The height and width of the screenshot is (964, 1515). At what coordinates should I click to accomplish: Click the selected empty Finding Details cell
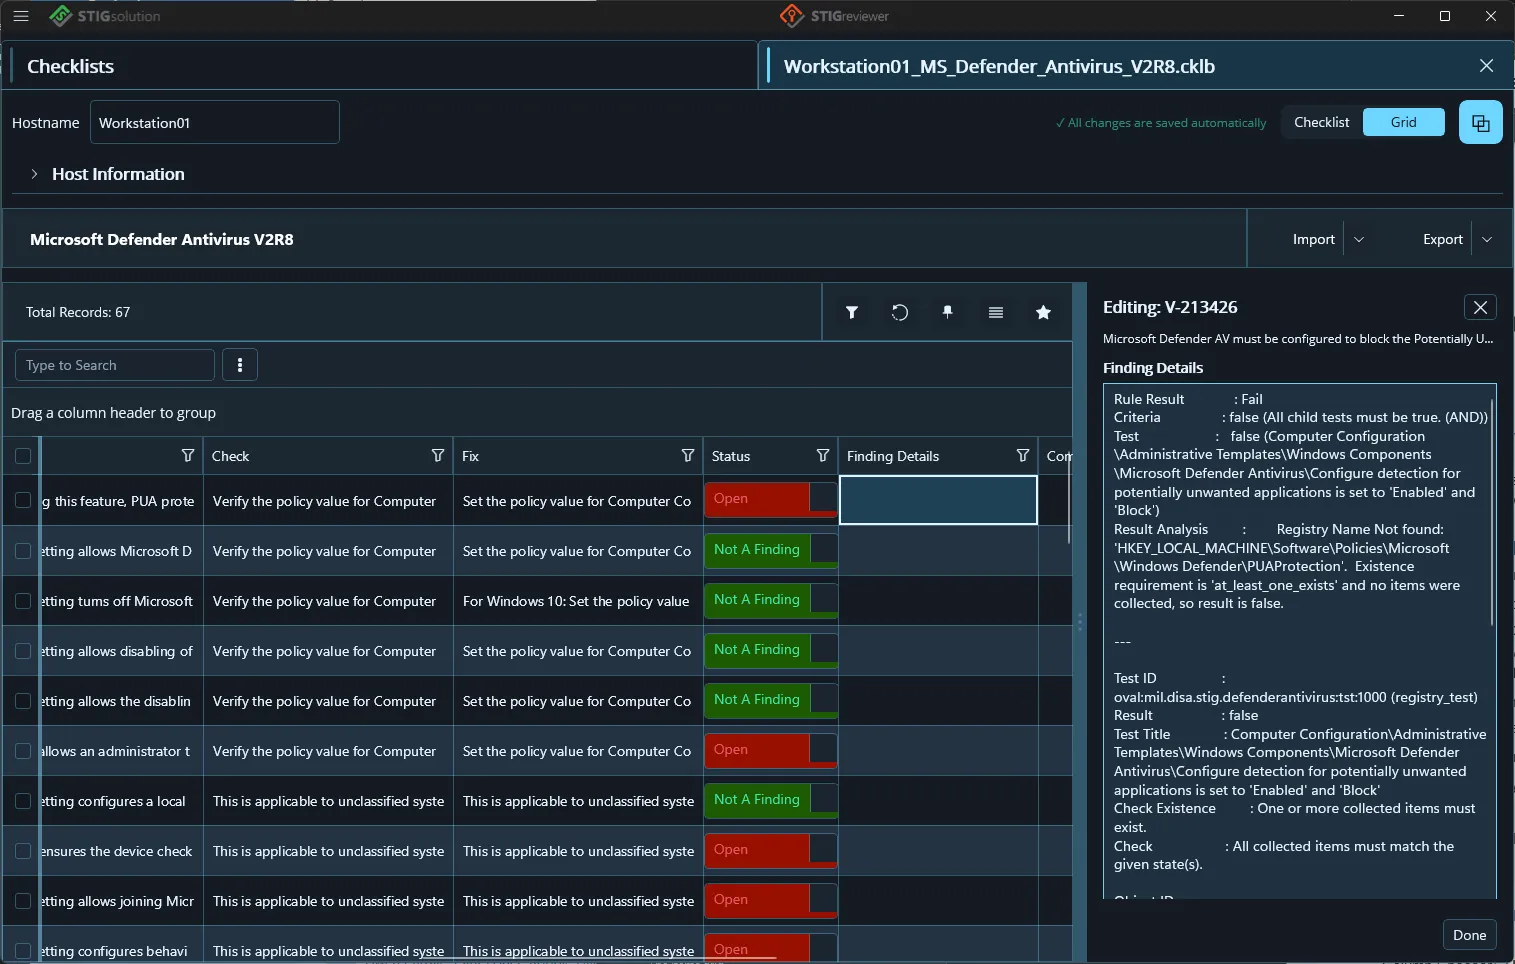point(938,500)
